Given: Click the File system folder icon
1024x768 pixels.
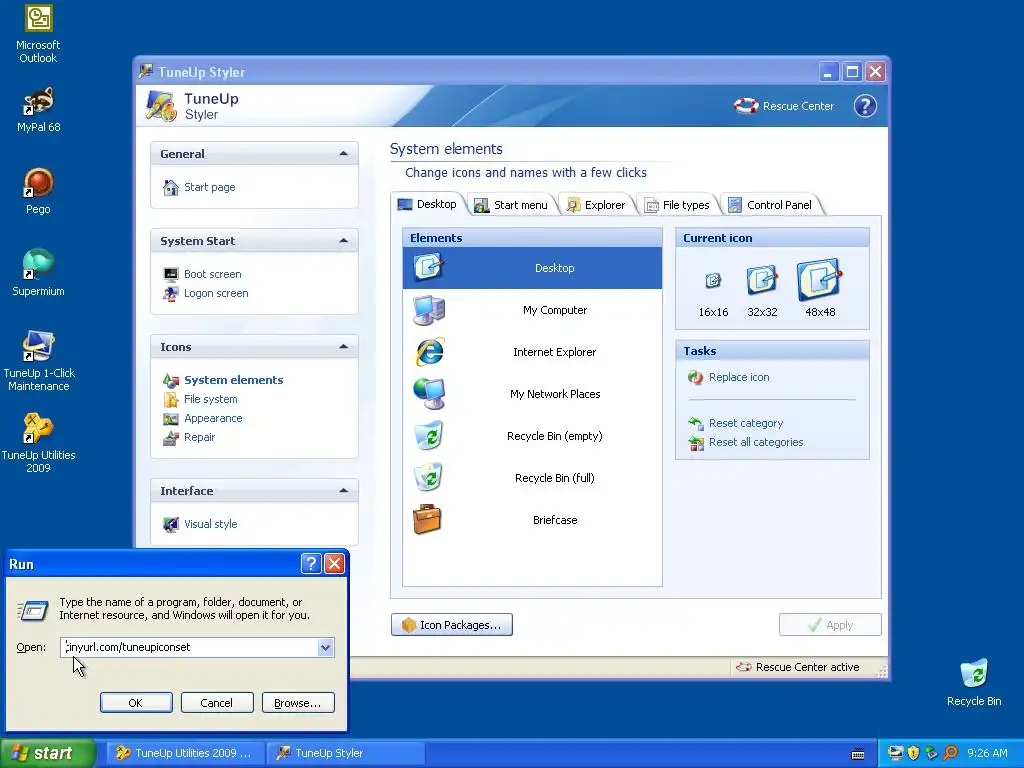Looking at the screenshot, I should 170,399.
